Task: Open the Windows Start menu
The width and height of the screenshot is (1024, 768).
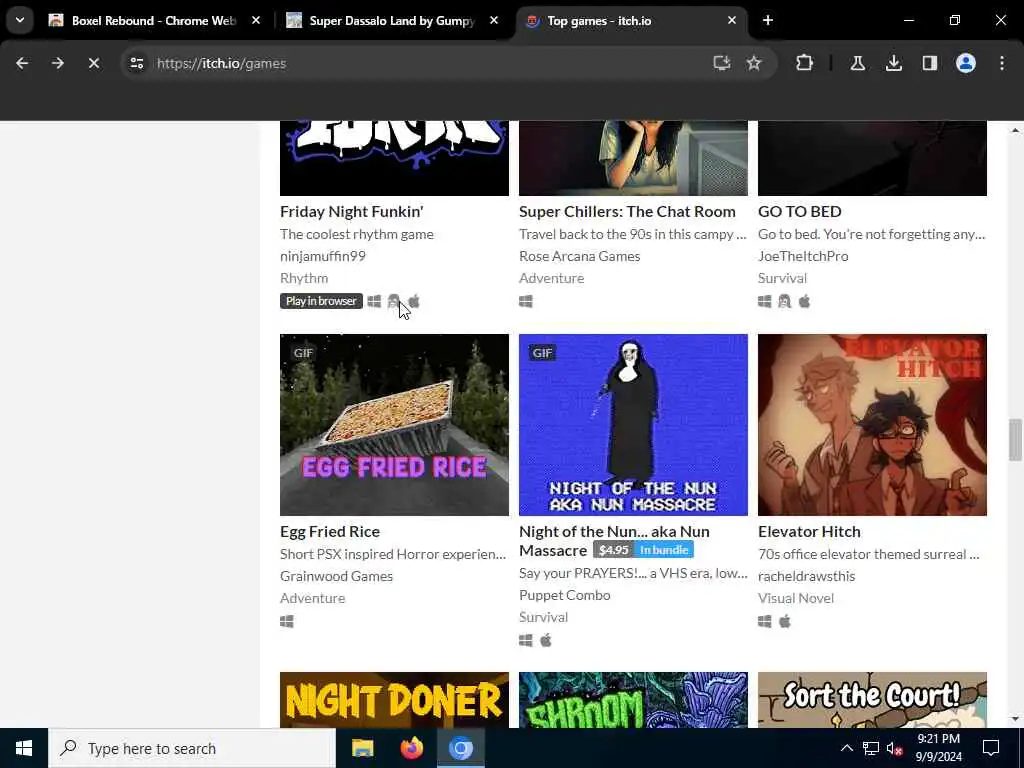Action: point(24,748)
